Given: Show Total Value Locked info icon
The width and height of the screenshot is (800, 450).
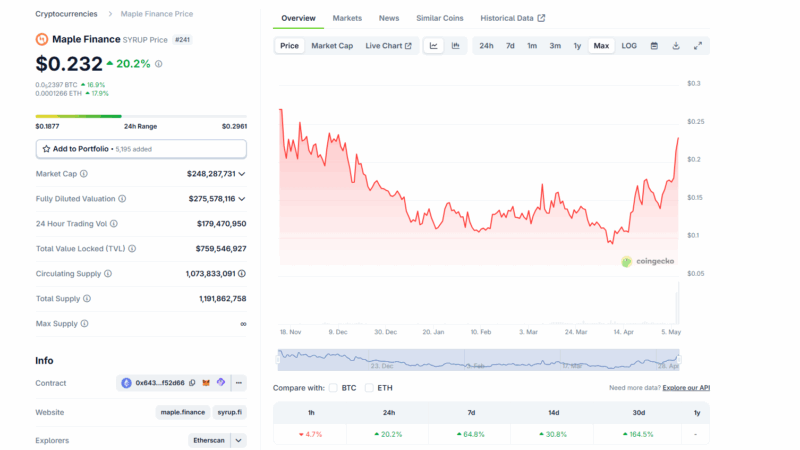Looking at the screenshot, I should point(132,248).
